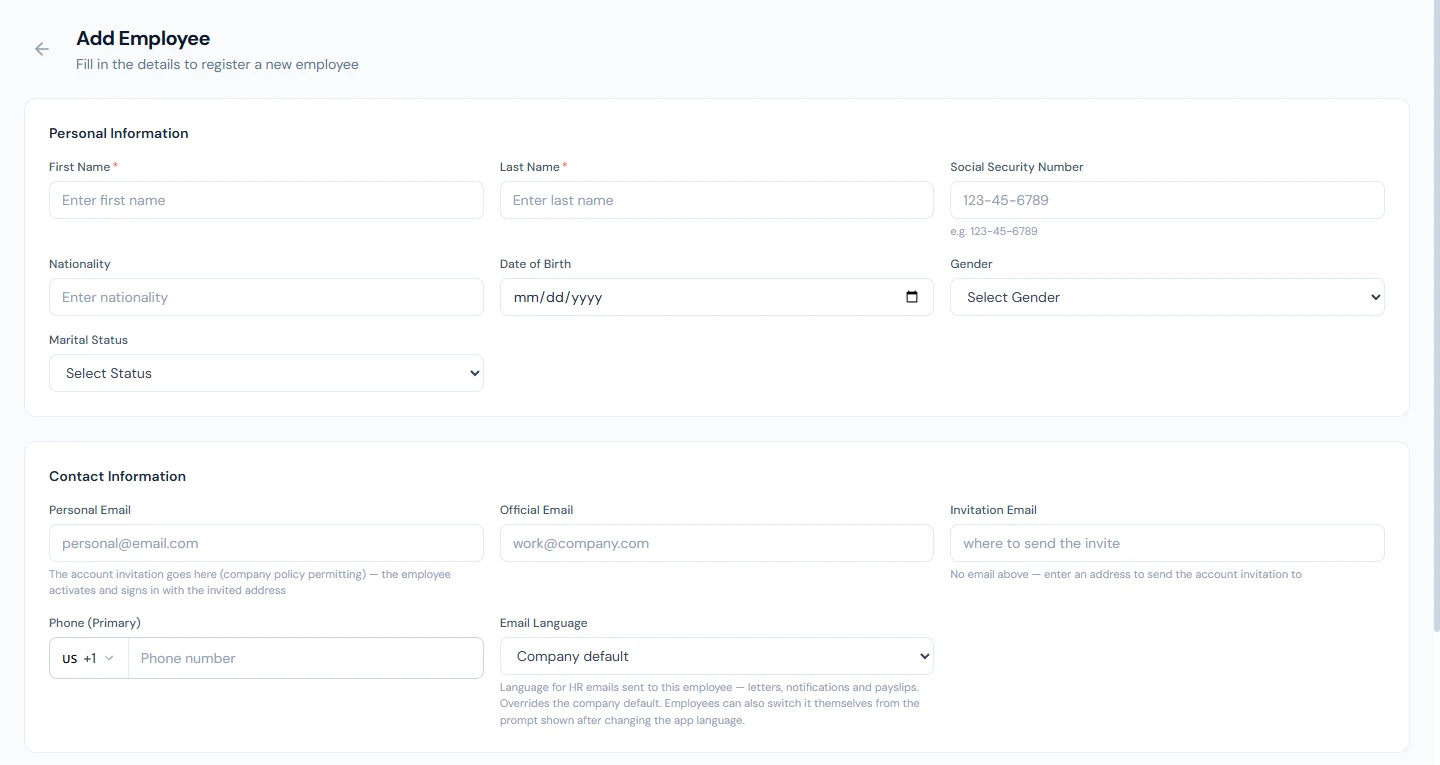The height and width of the screenshot is (765, 1440).
Task: Click the 'e.g. 123-45-6789' hint text
Action: coord(994,231)
